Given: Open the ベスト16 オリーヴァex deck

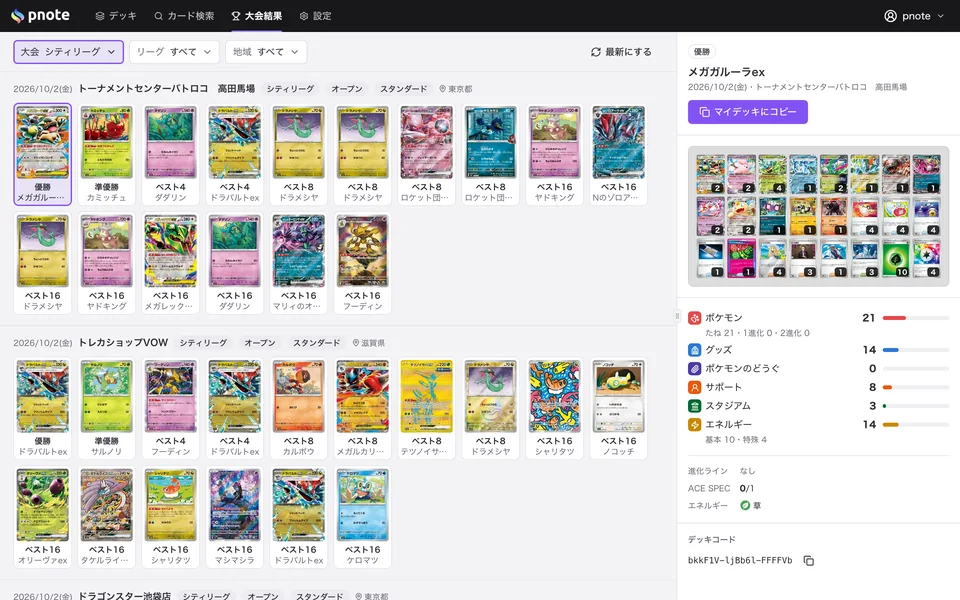Looking at the screenshot, I should click(x=43, y=517).
